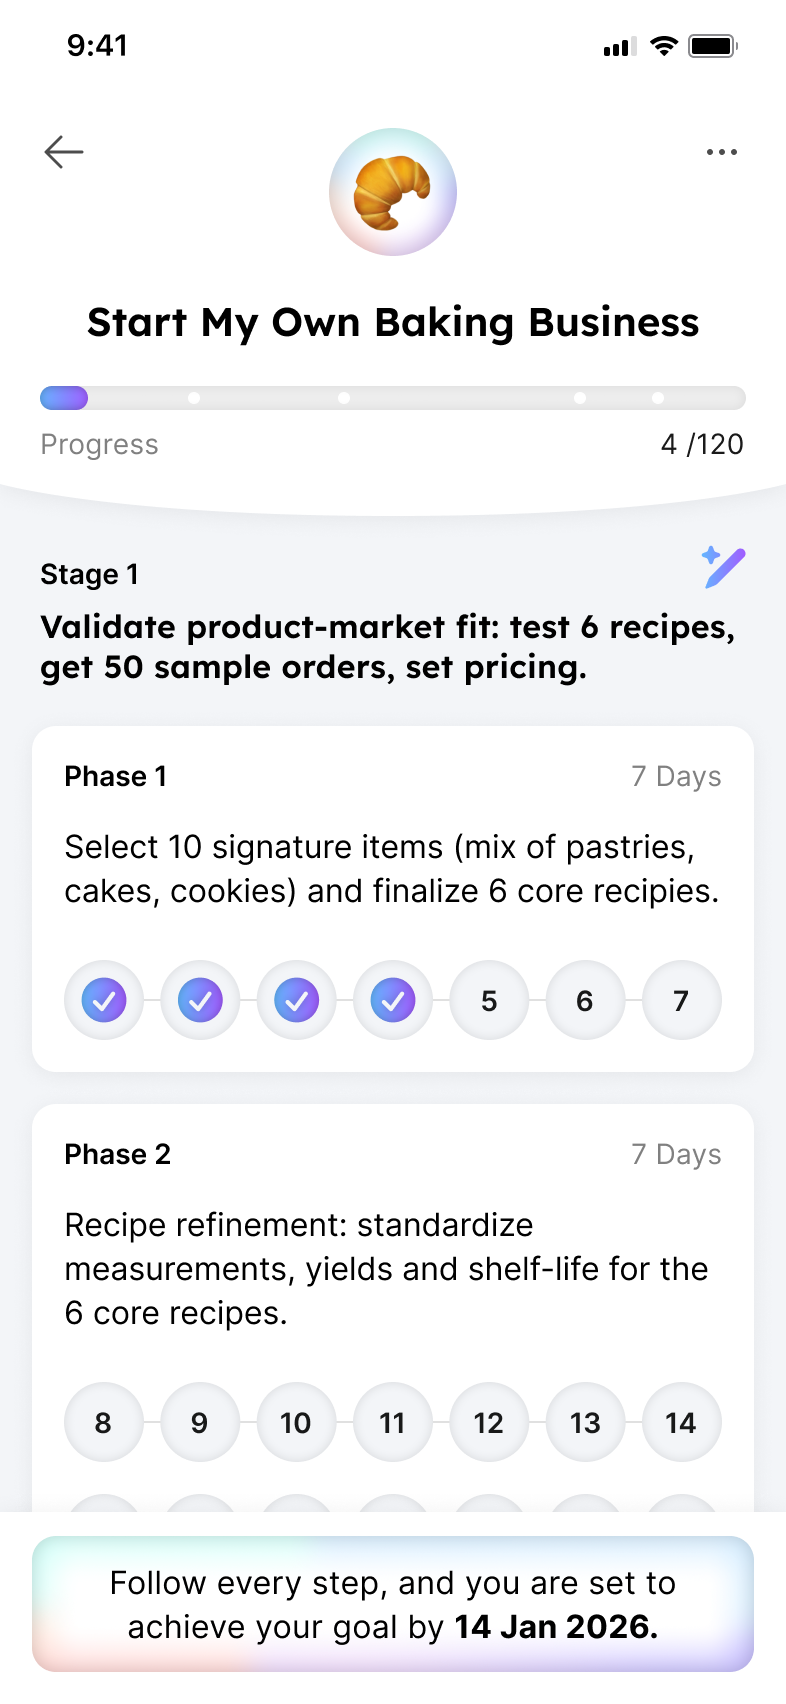The image size is (786, 1704).
Task: Uncheck the day 3 checkmark in Phase 1
Action: (296, 1000)
